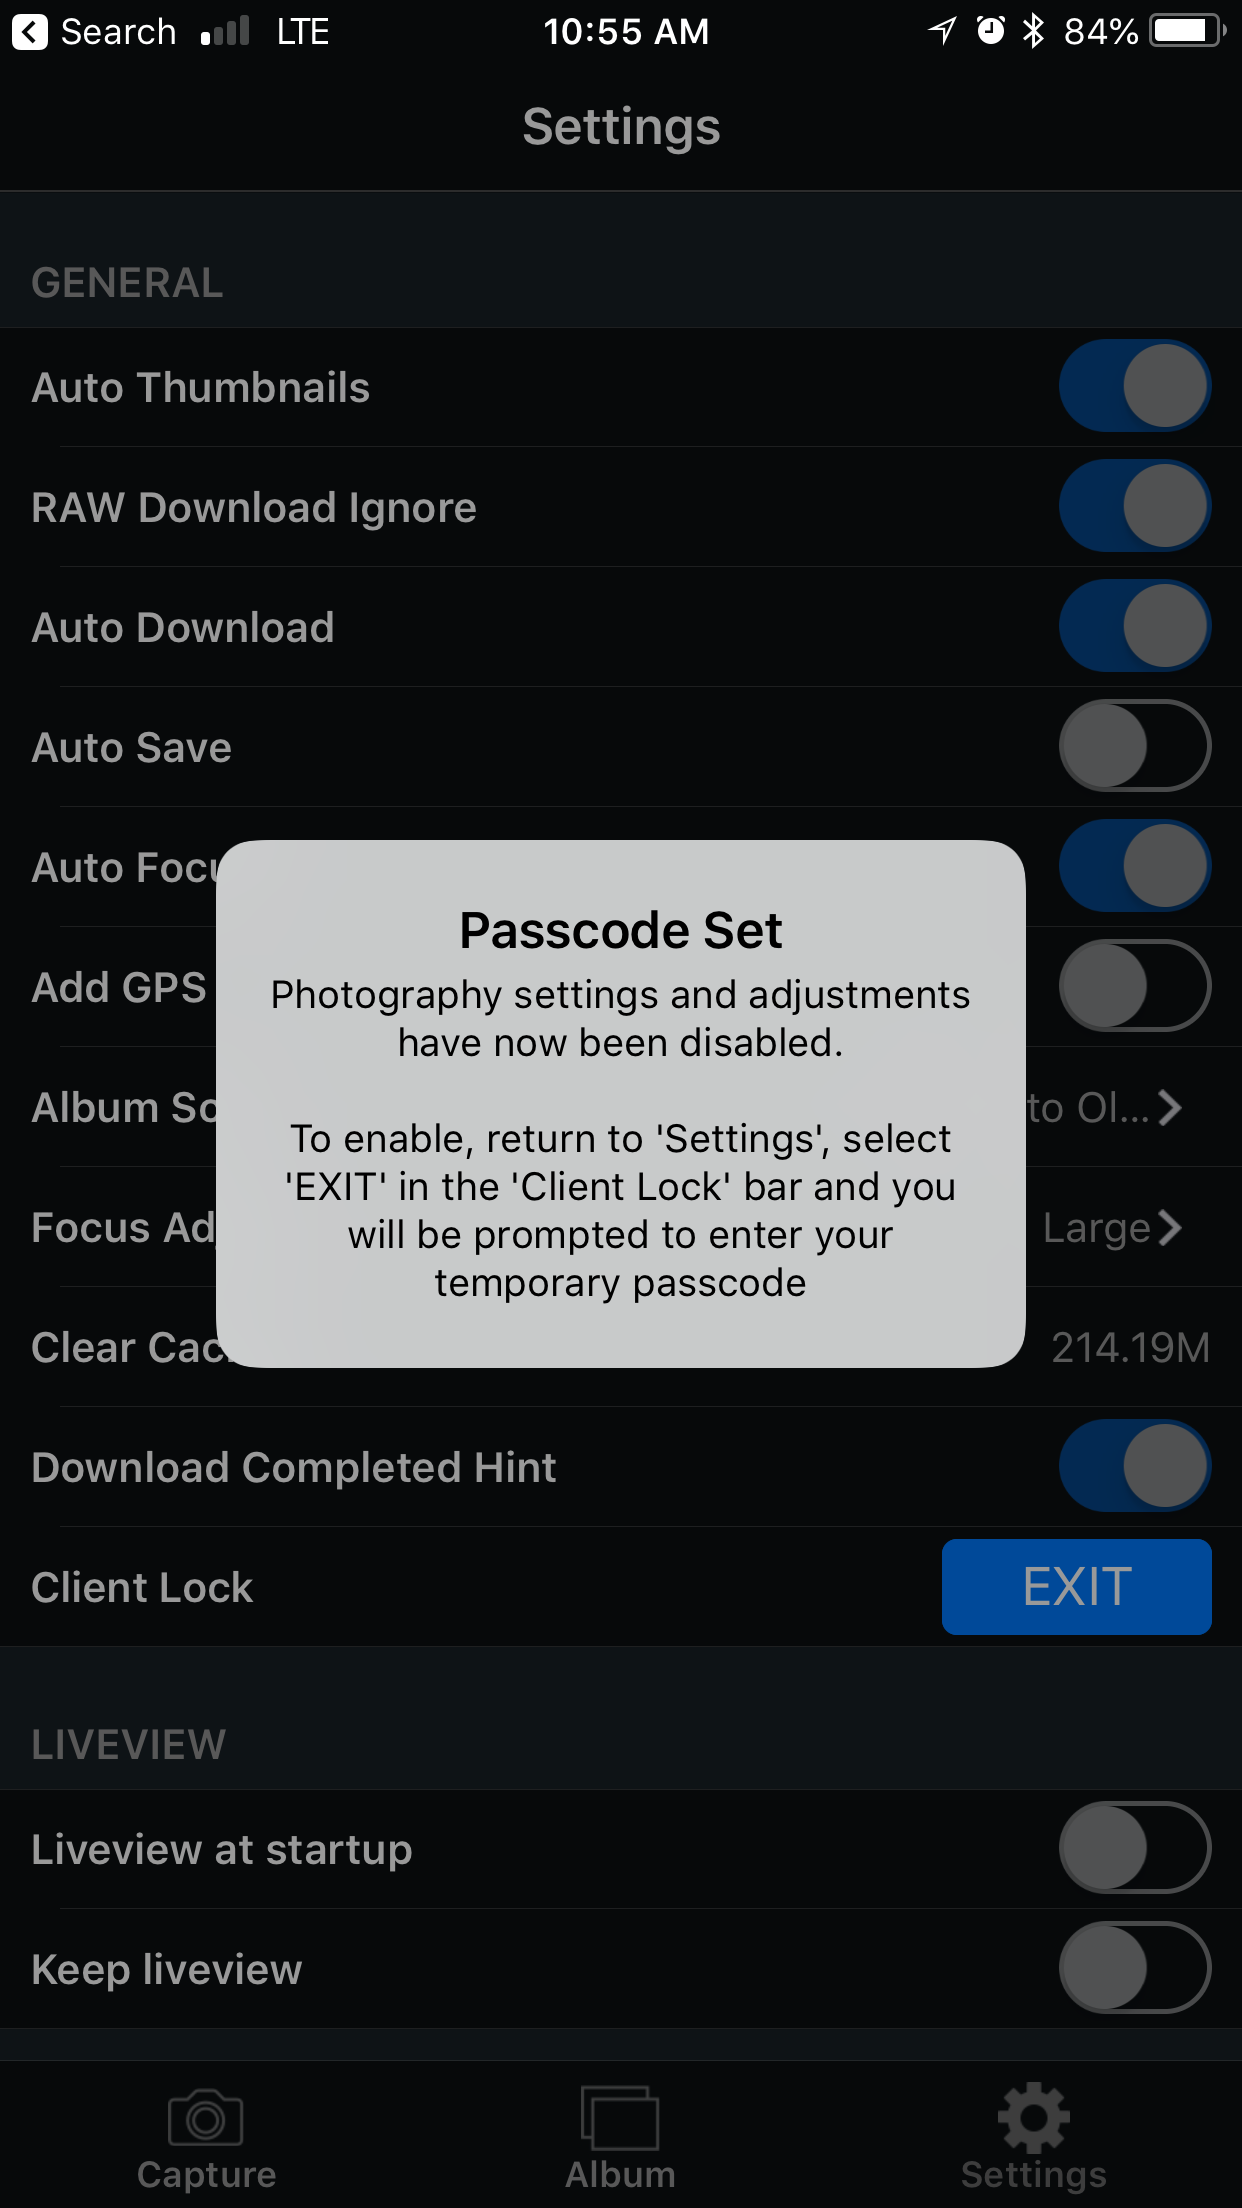The image size is (1242, 2208).
Task: Tap the battery icon in status bar
Action: click(x=1188, y=31)
